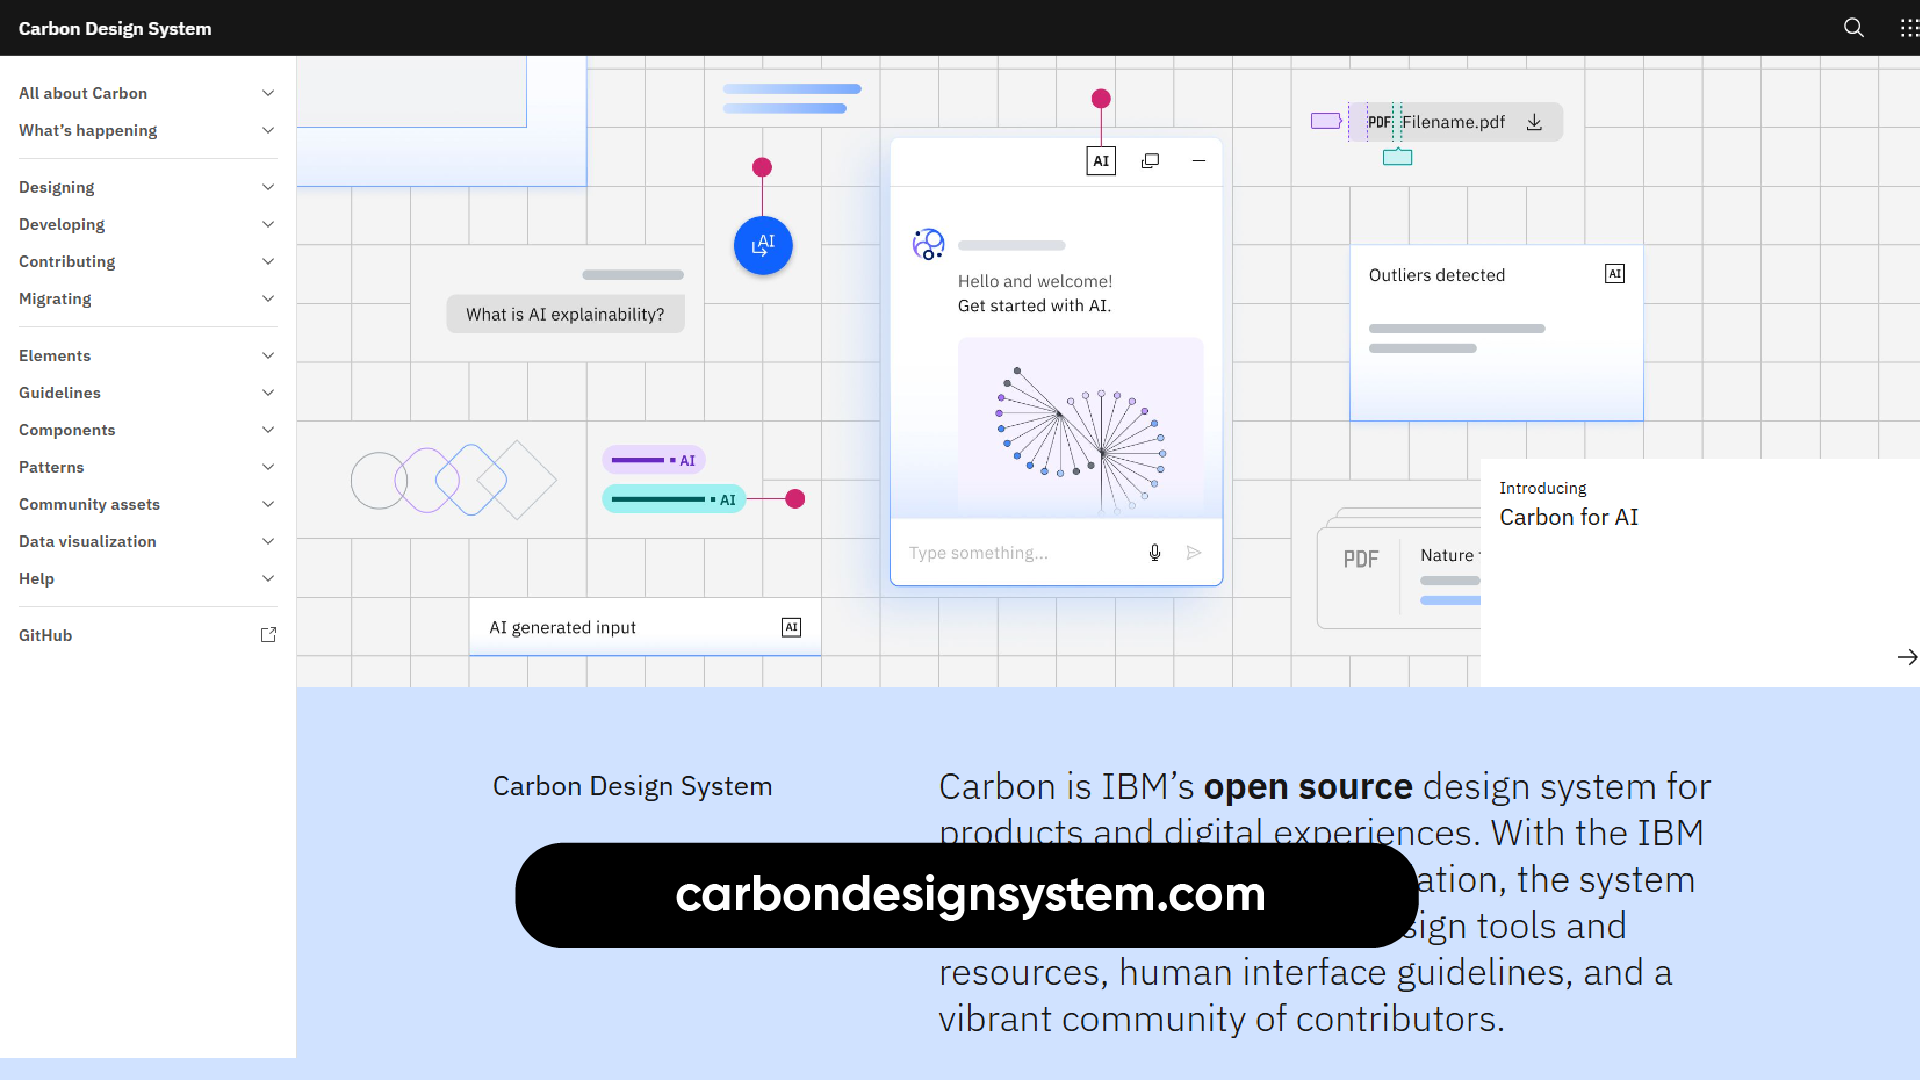Click the AI tag on the AI generated input field
Image resolution: width=1920 pixels, height=1080 pixels.
791,627
